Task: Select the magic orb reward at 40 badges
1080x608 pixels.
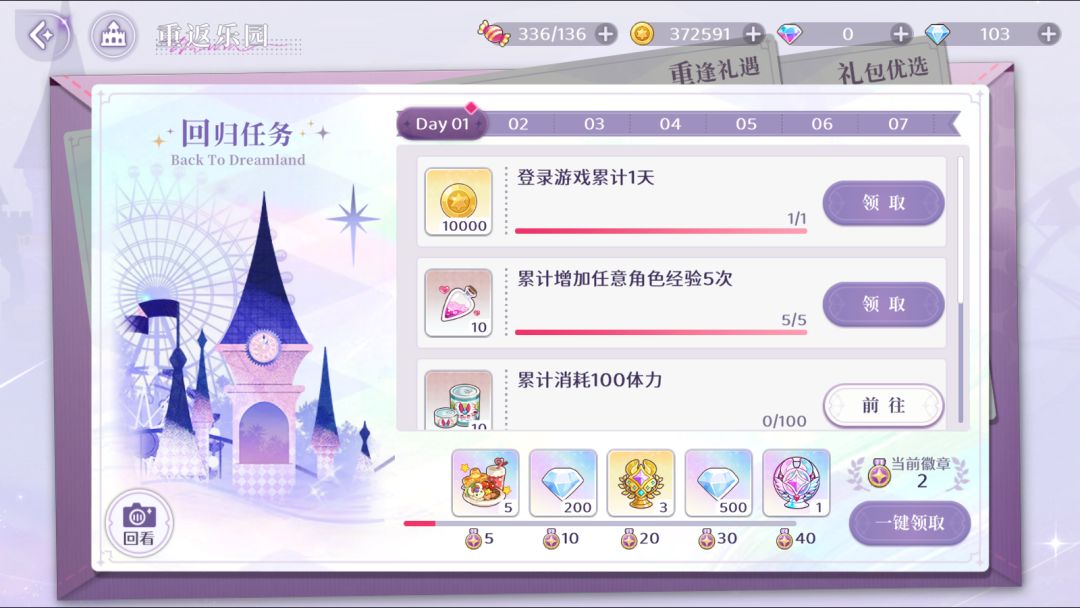Action: tap(796, 483)
